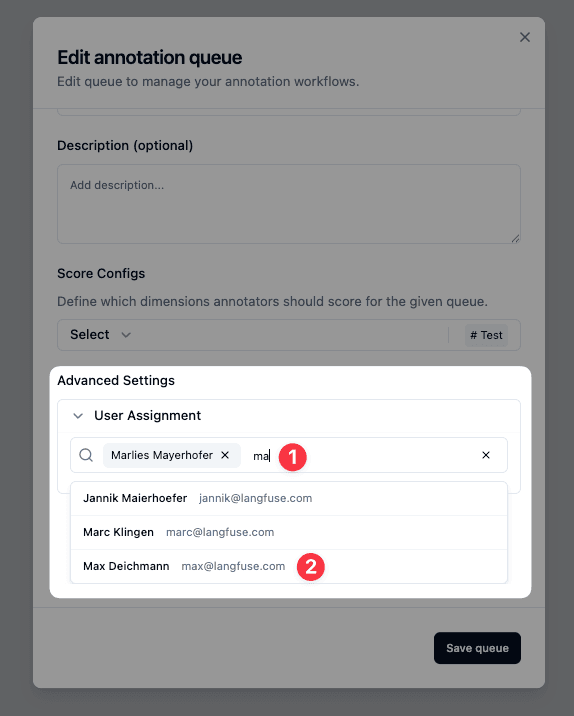
Task: Clear the user search field
Action: pyautogui.click(x=486, y=455)
